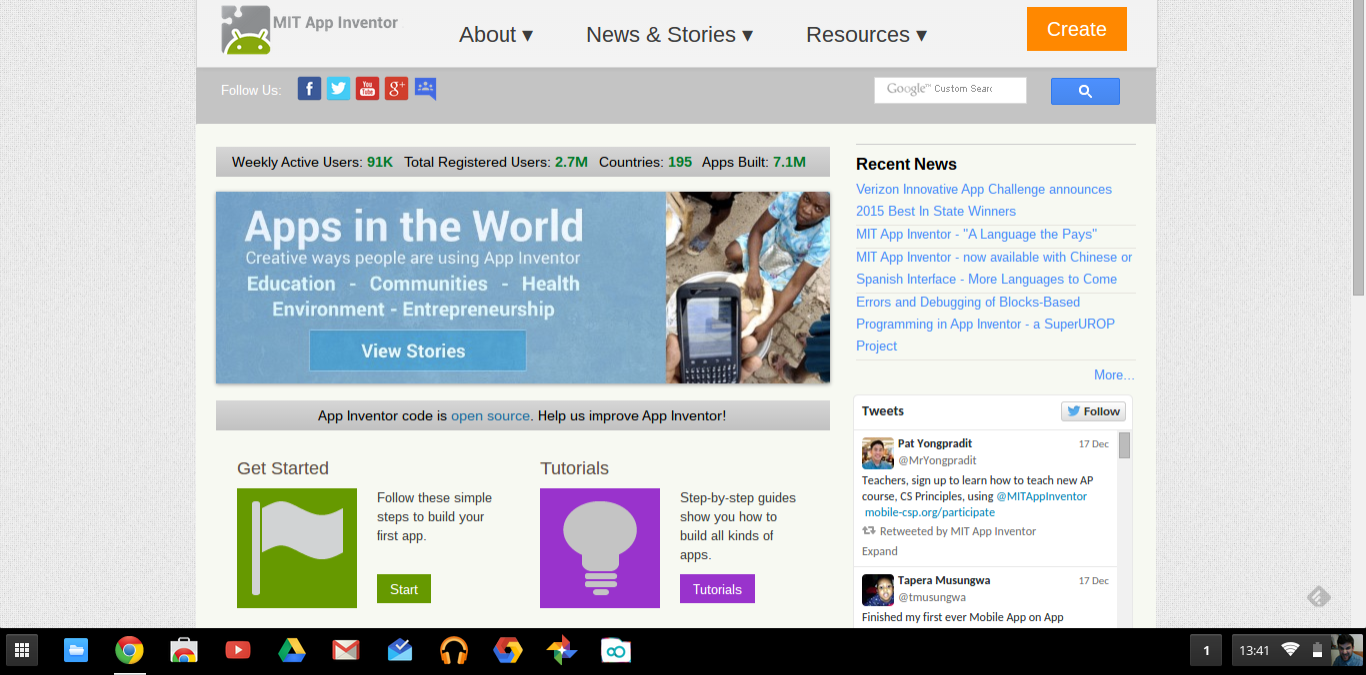Expand the Resources menu
Viewport: 1366px width, 675px height.
pyautogui.click(x=866, y=34)
